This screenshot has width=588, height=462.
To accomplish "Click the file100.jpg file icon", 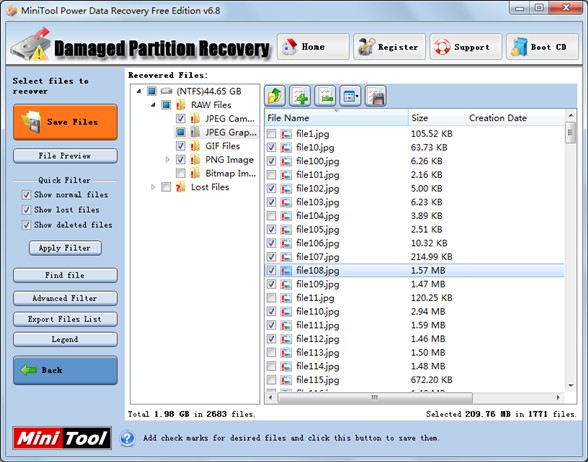I will (x=286, y=161).
